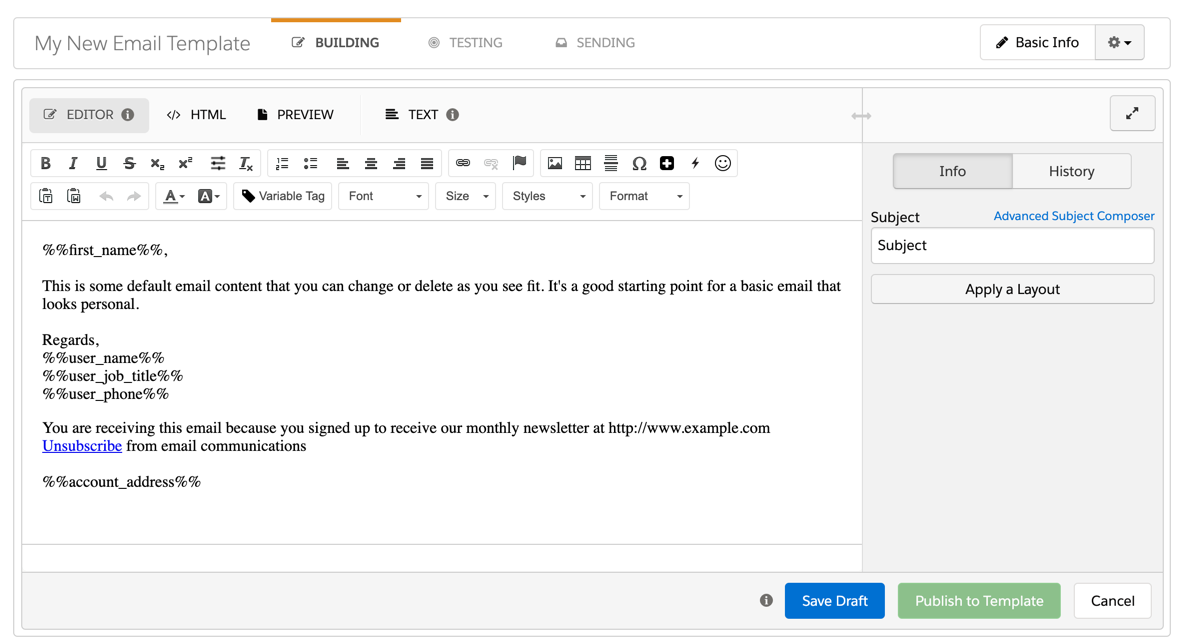Open the Advanced Subject Composer link
Viewport: 1183px width, 639px height.
pyautogui.click(x=1073, y=216)
